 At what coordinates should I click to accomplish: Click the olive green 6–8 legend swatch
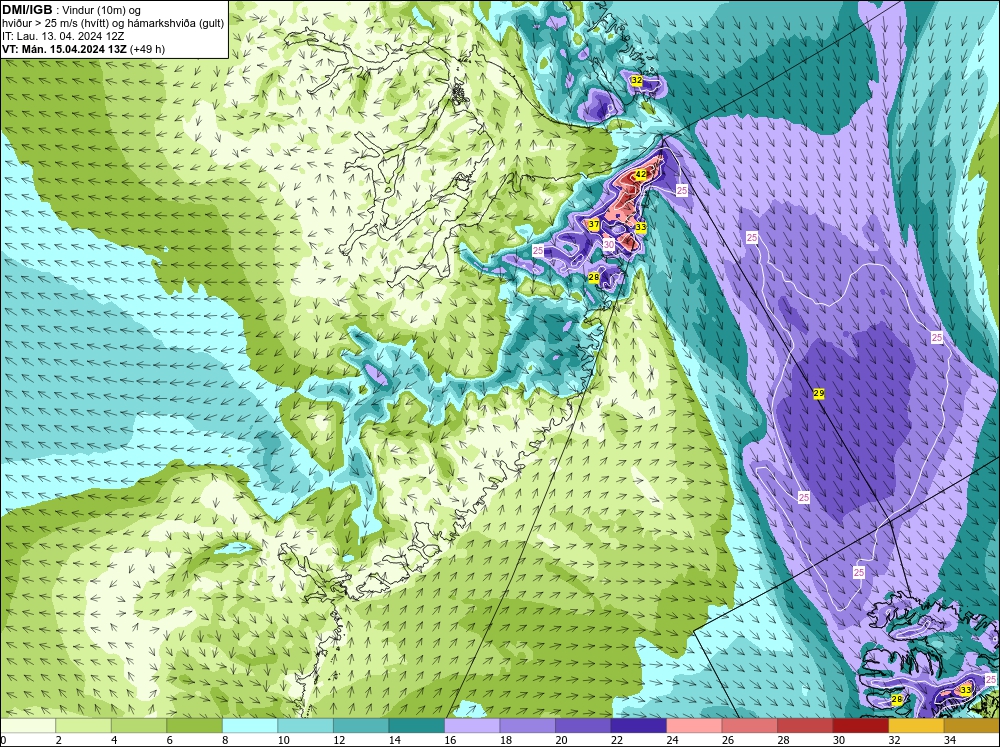195,725
